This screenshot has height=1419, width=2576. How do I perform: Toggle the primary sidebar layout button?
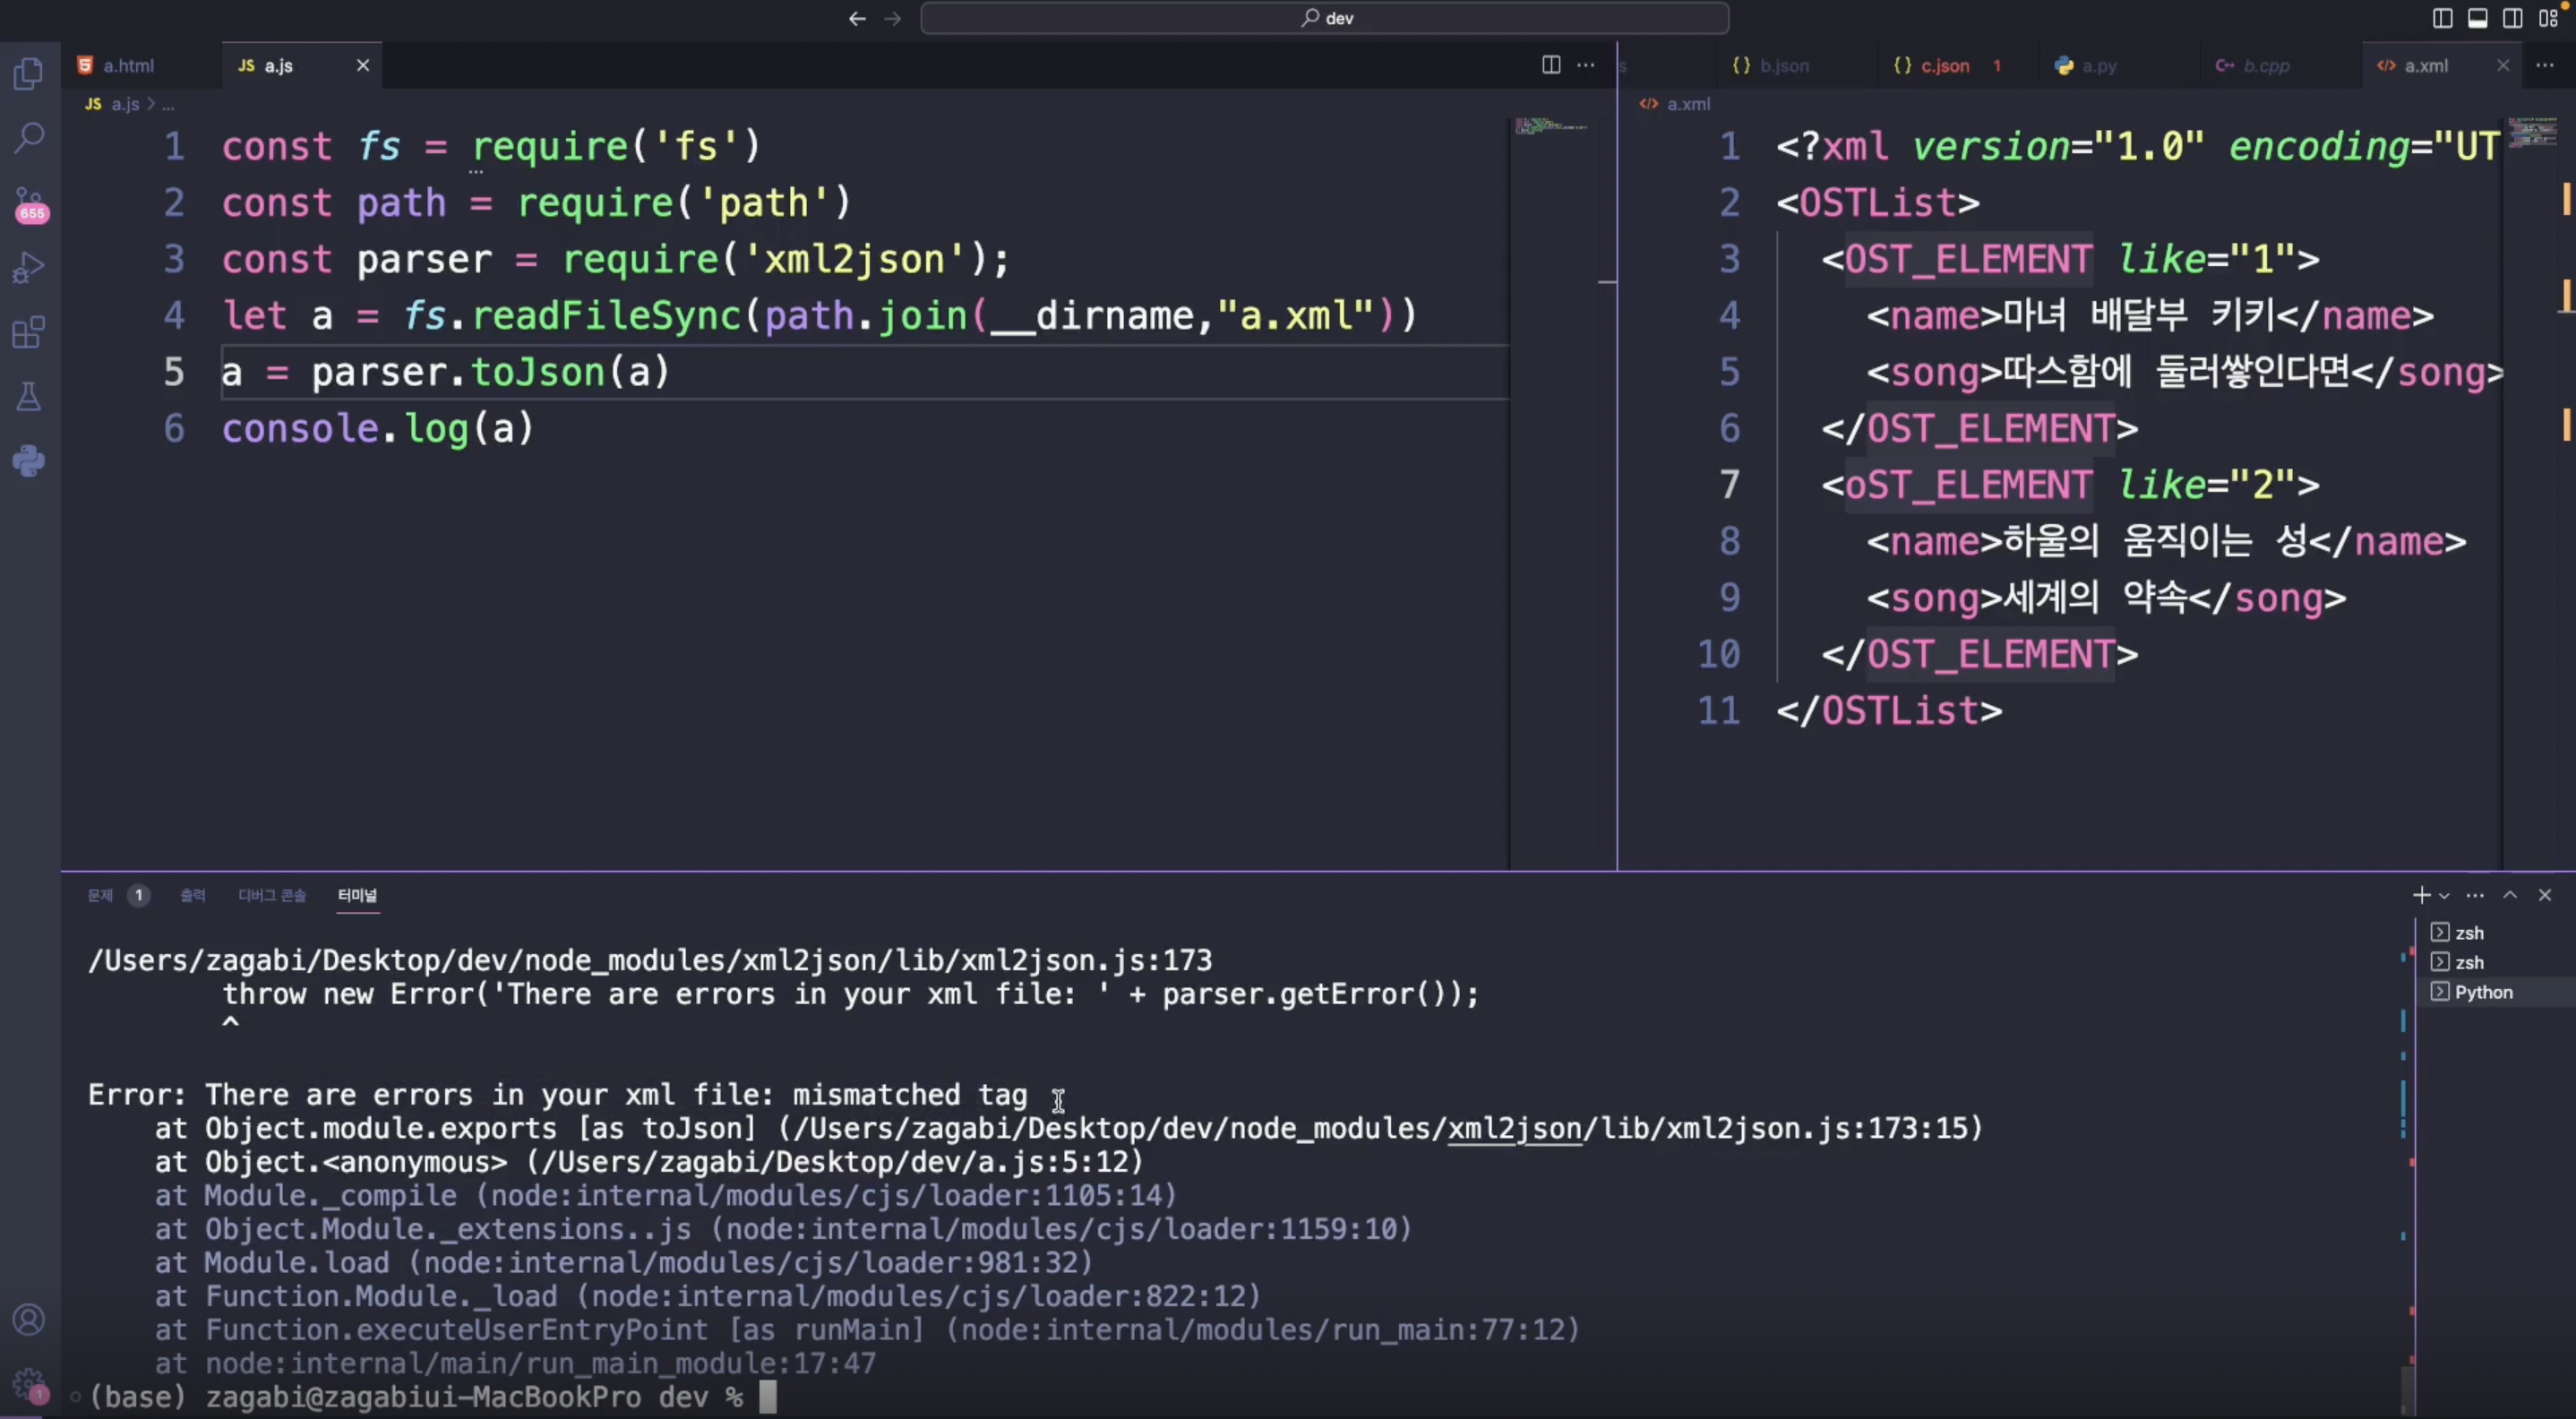(2442, 18)
